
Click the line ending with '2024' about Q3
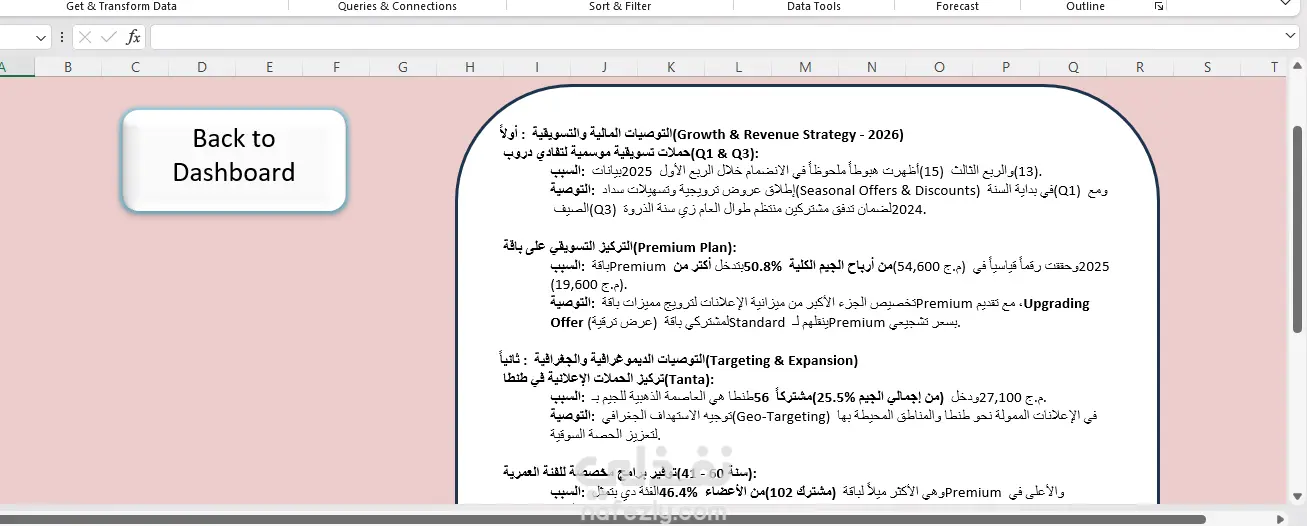click(x=740, y=210)
